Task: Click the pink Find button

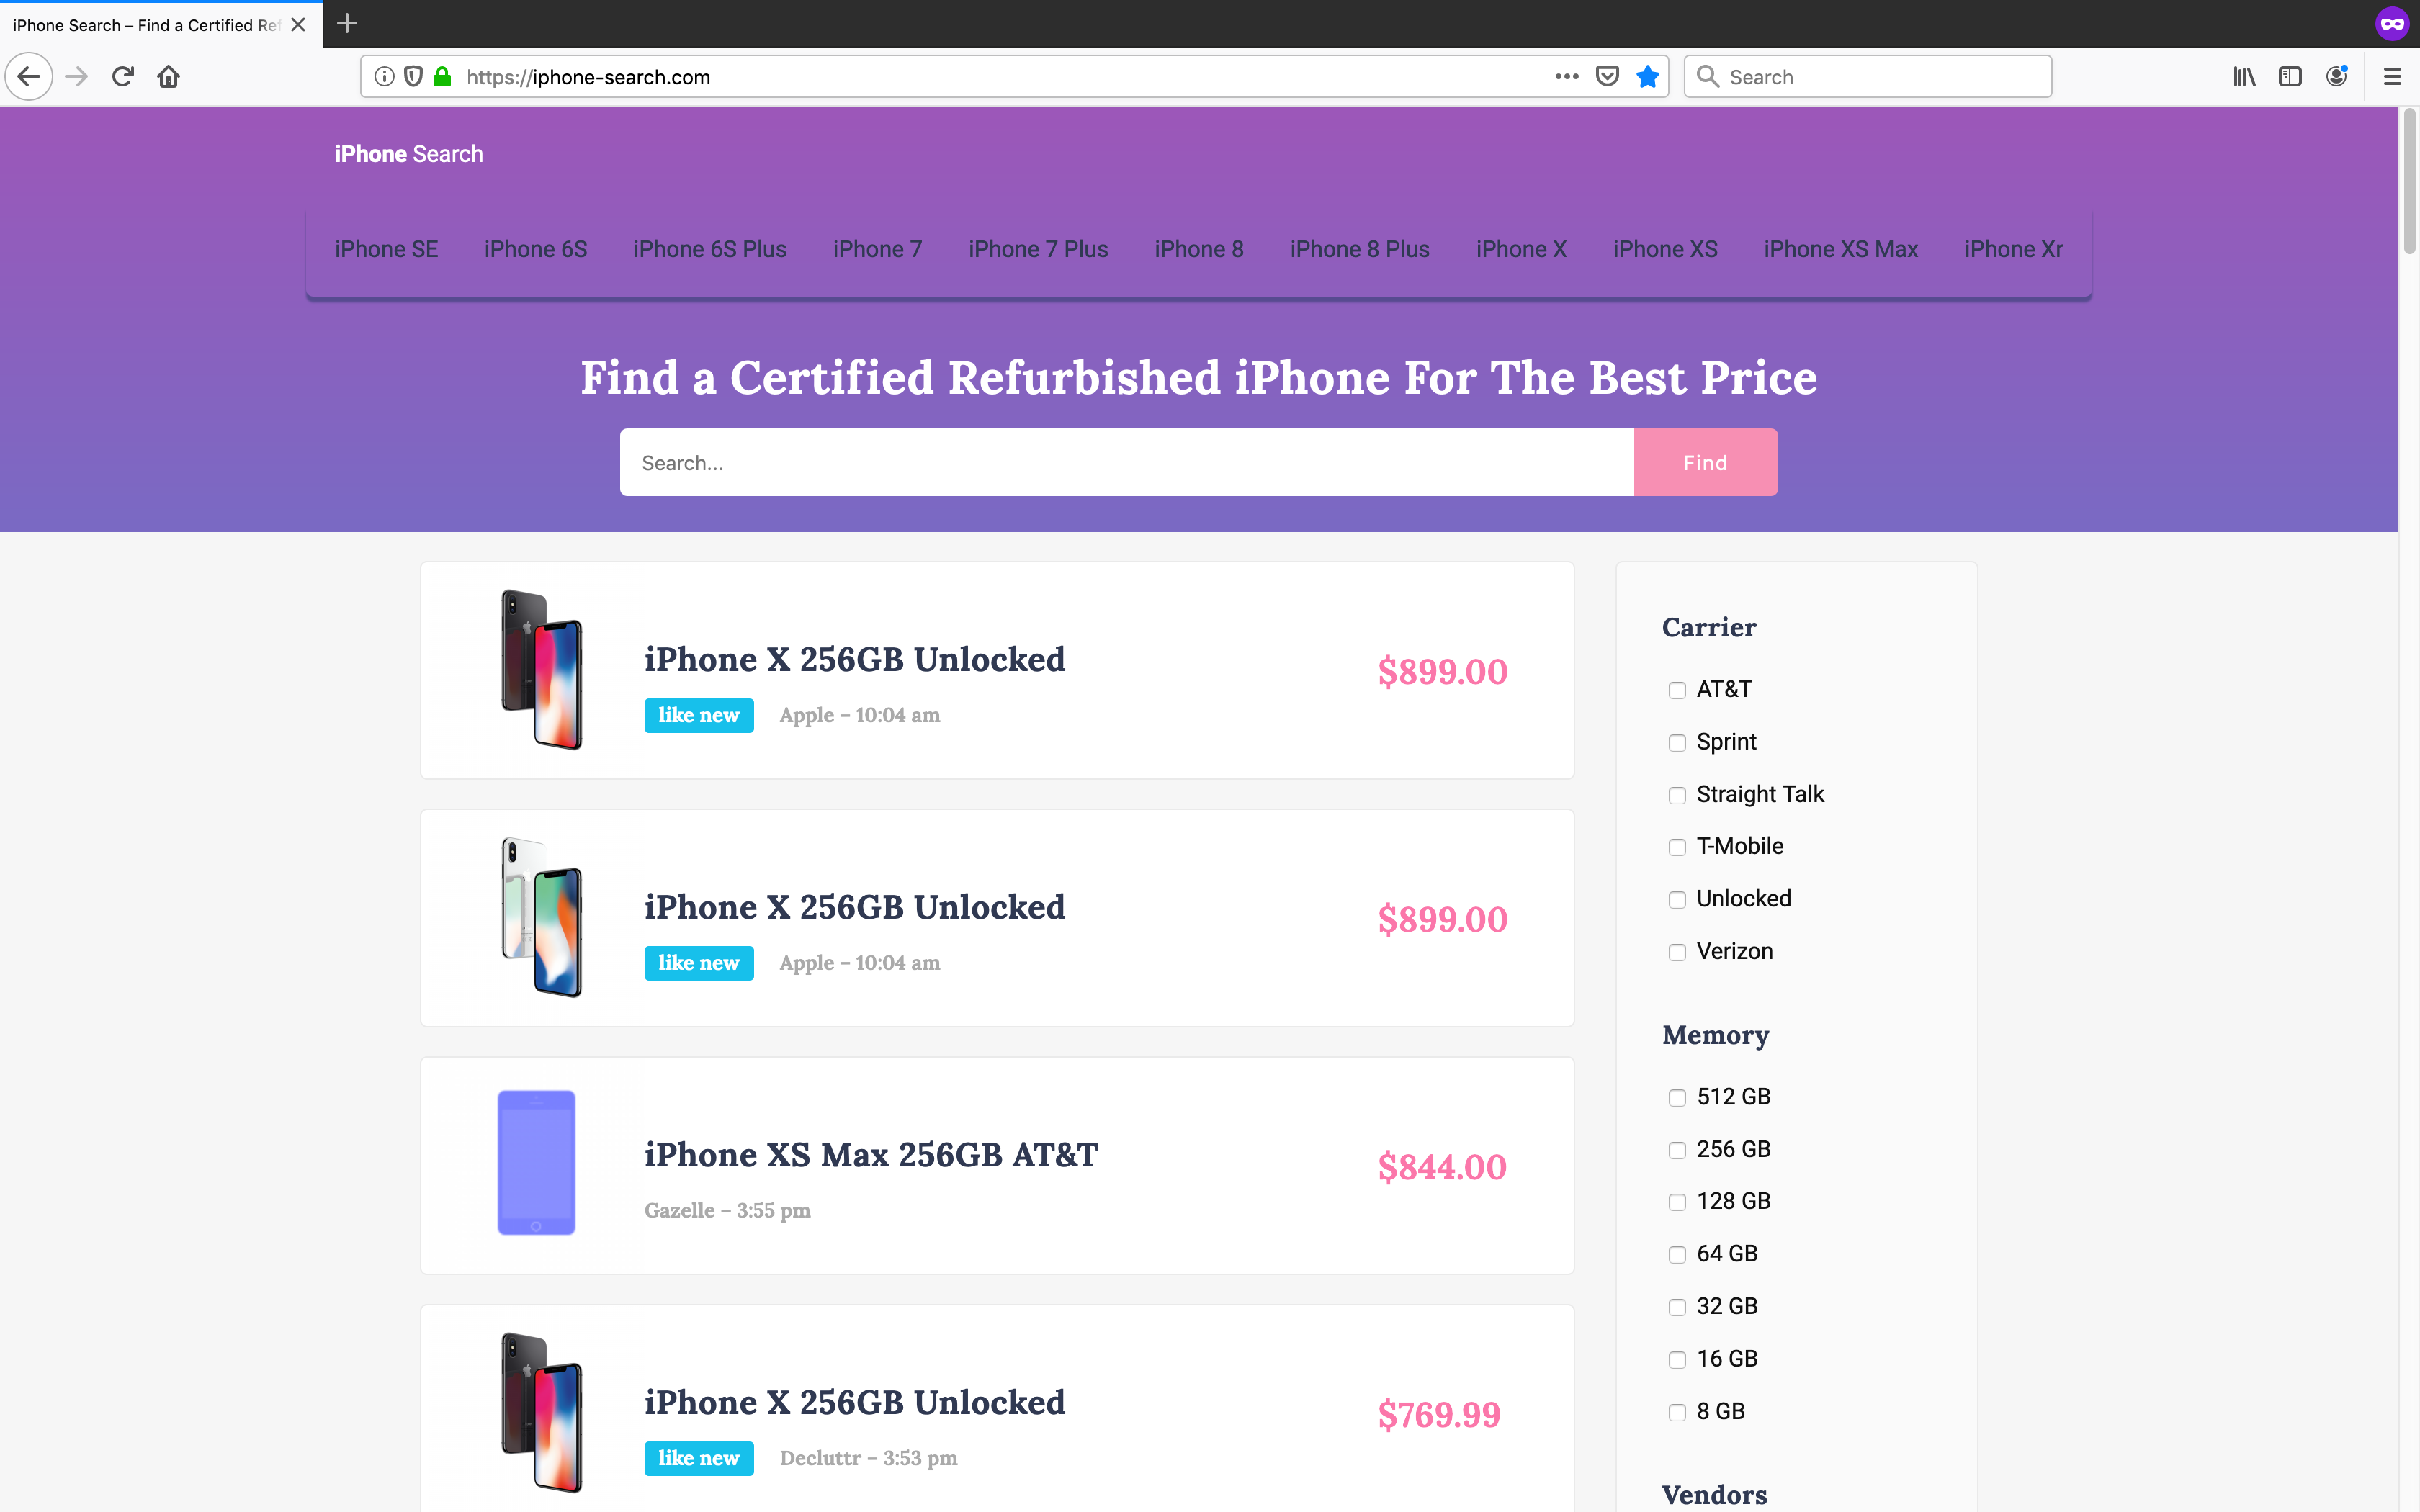Action: (x=1704, y=461)
